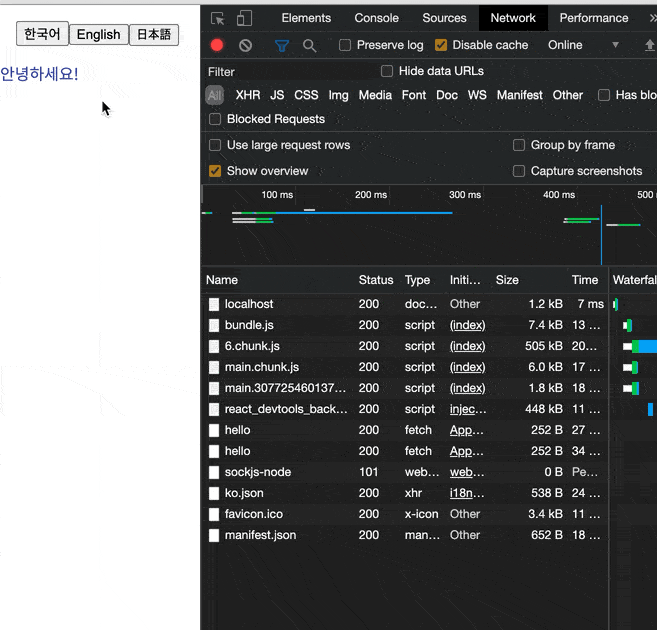Uncheck the Show overview option

coord(215,171)
